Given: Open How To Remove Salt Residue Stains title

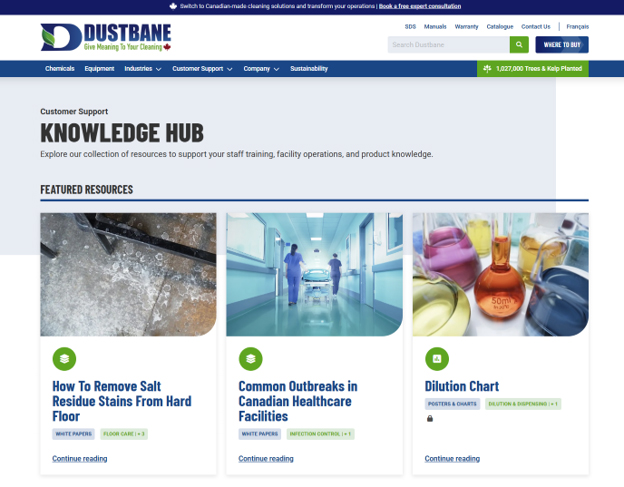Looking at the screenshot, I should [x=122, y=401].
